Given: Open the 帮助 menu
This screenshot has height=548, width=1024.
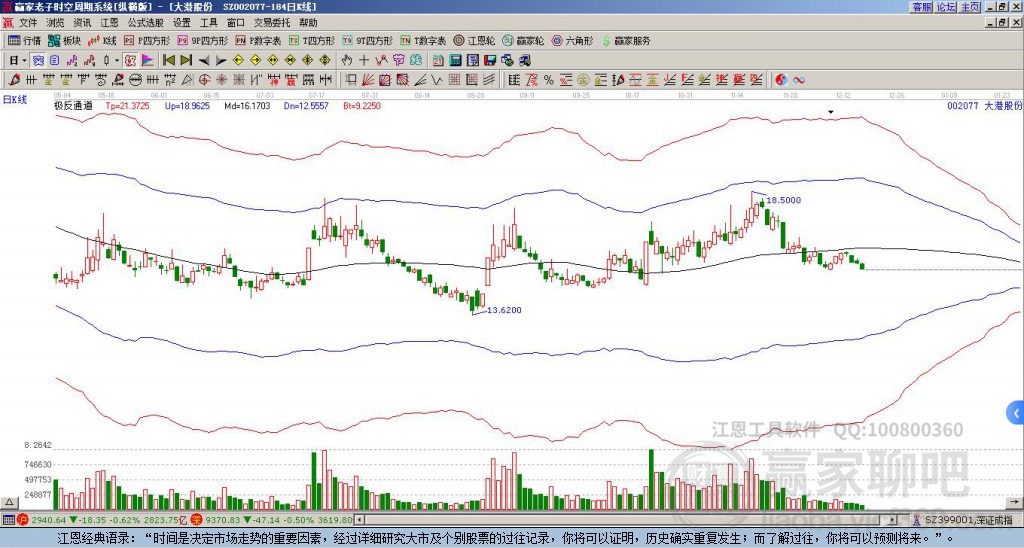Looking at the screenshot, I should click(x=308, y=23).
